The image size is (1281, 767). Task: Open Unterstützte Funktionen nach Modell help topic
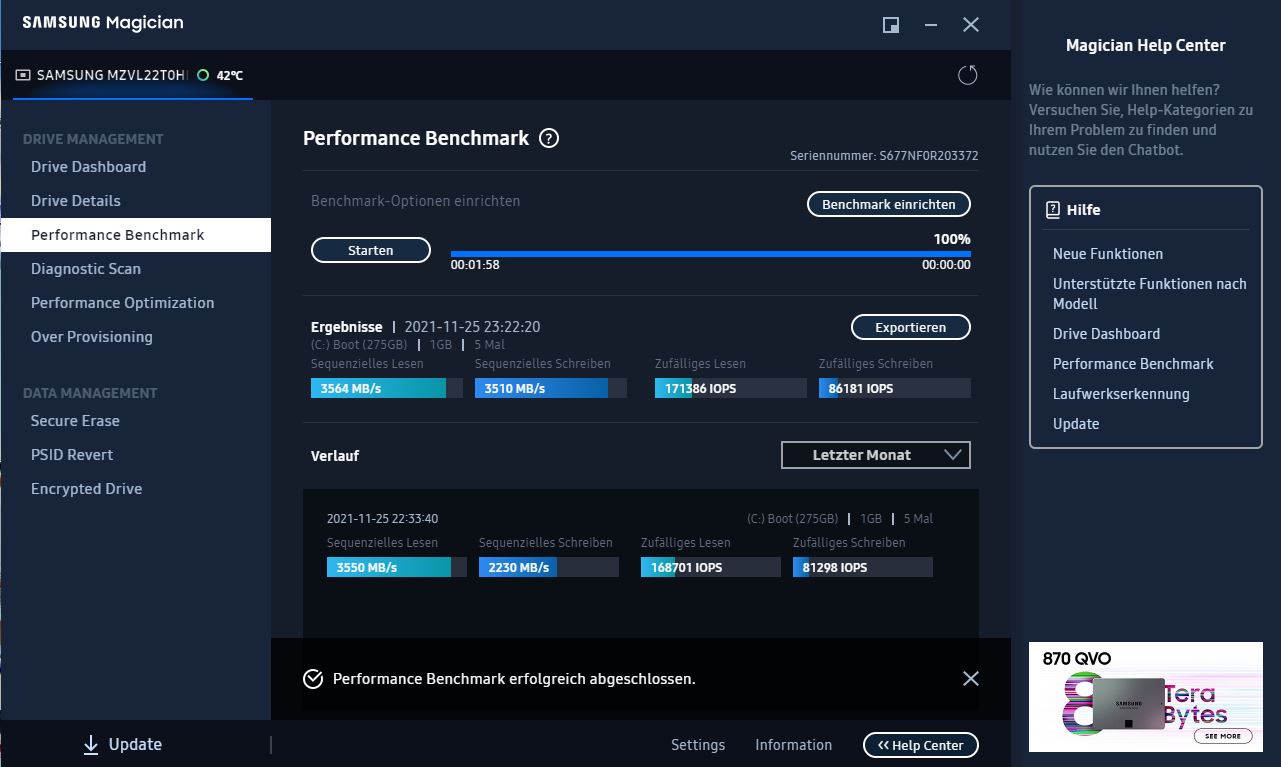tap(1150, 294)
